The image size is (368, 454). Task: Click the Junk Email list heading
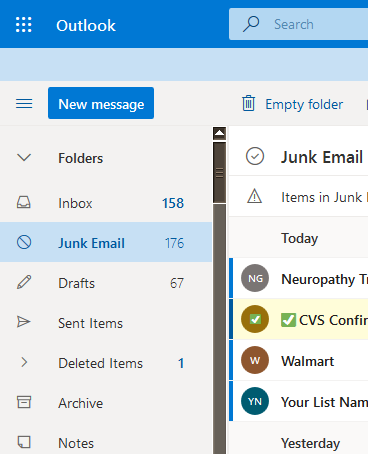coord(322,157)
